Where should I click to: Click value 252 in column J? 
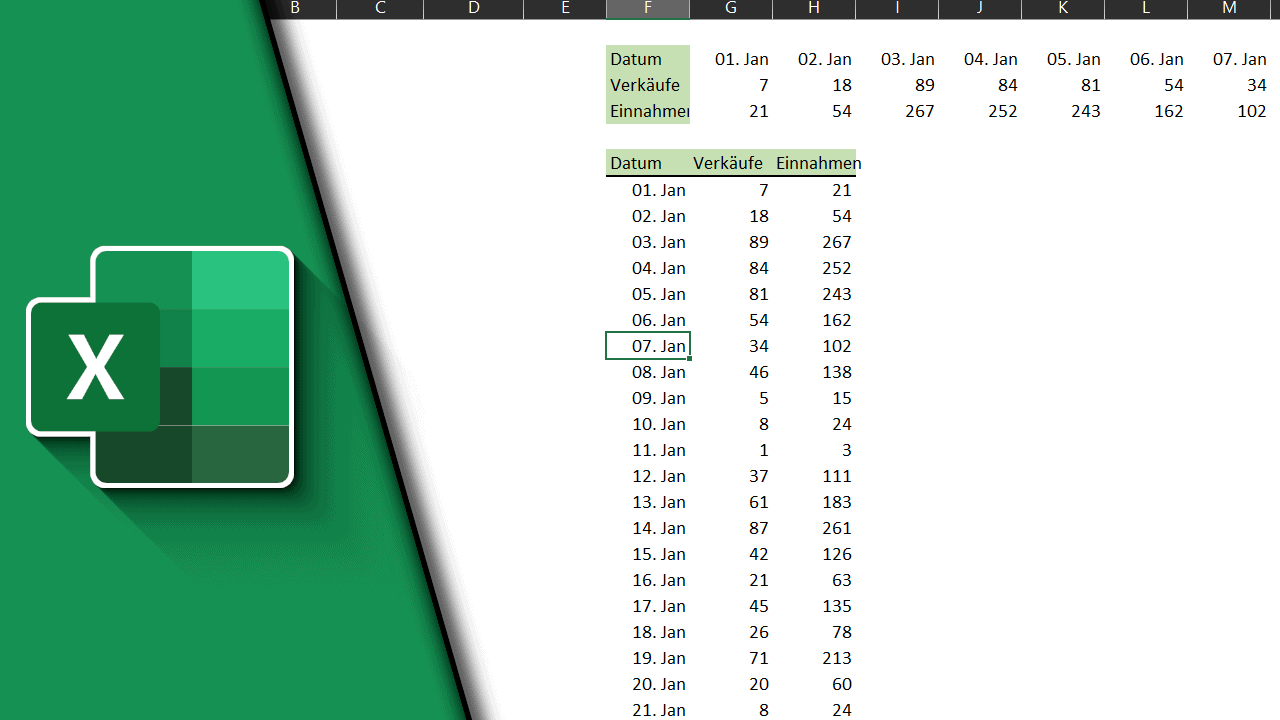coord(1002,111)
